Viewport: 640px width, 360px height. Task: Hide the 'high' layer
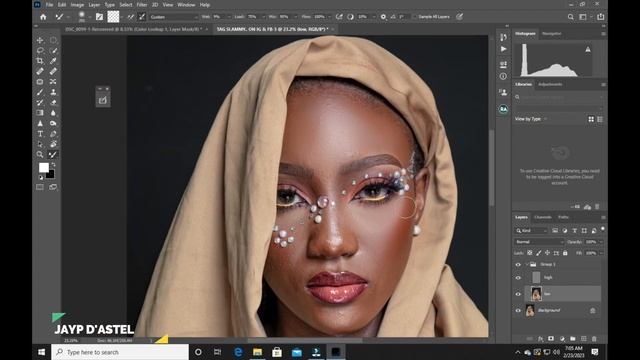point(518,278)
